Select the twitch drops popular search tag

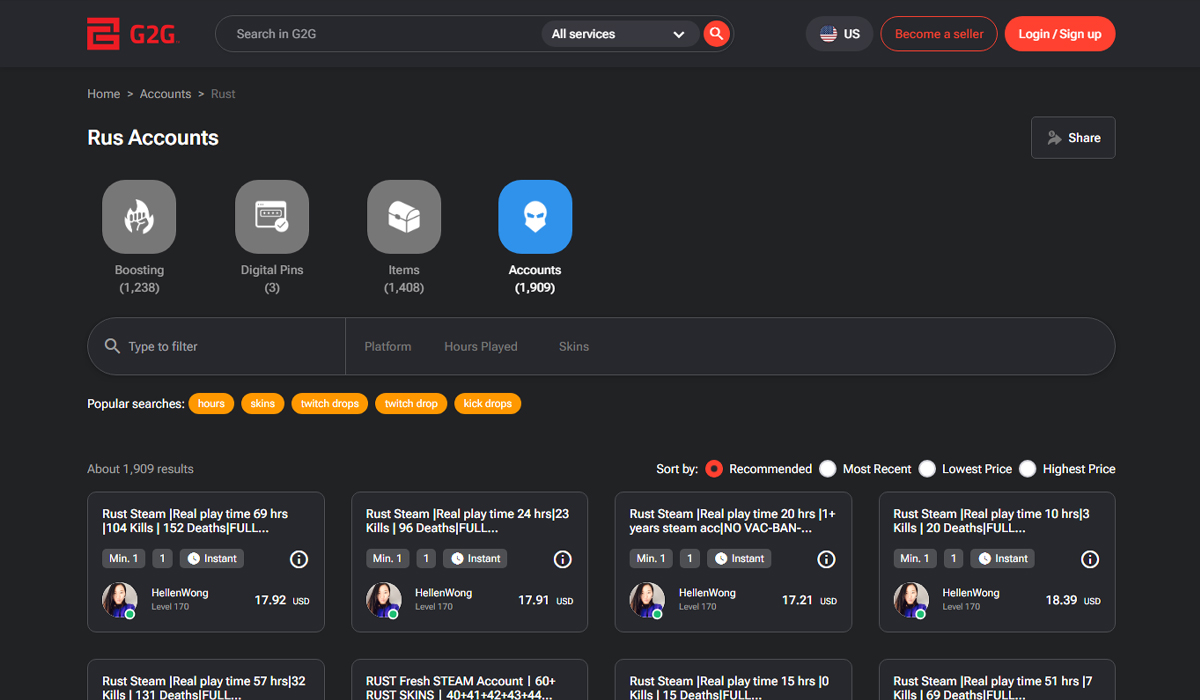[x=329, y=403]
